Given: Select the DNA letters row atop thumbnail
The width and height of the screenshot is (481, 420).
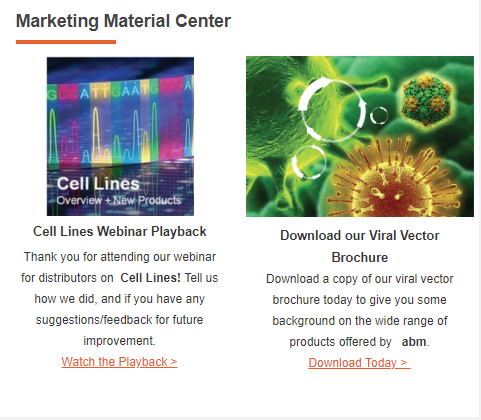Looking at the screenshot, I should 120,90.
